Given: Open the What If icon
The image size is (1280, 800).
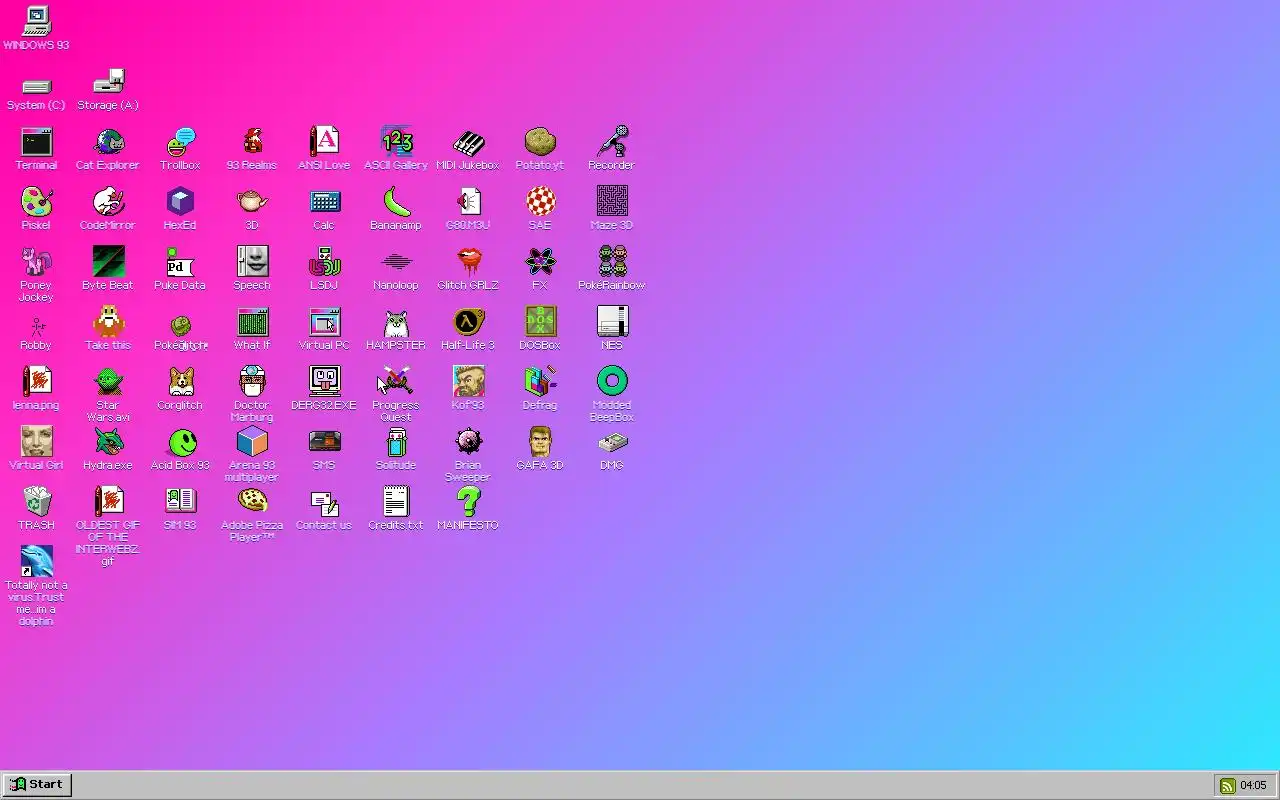Looking at the screenshot, I should coord(252,322).
